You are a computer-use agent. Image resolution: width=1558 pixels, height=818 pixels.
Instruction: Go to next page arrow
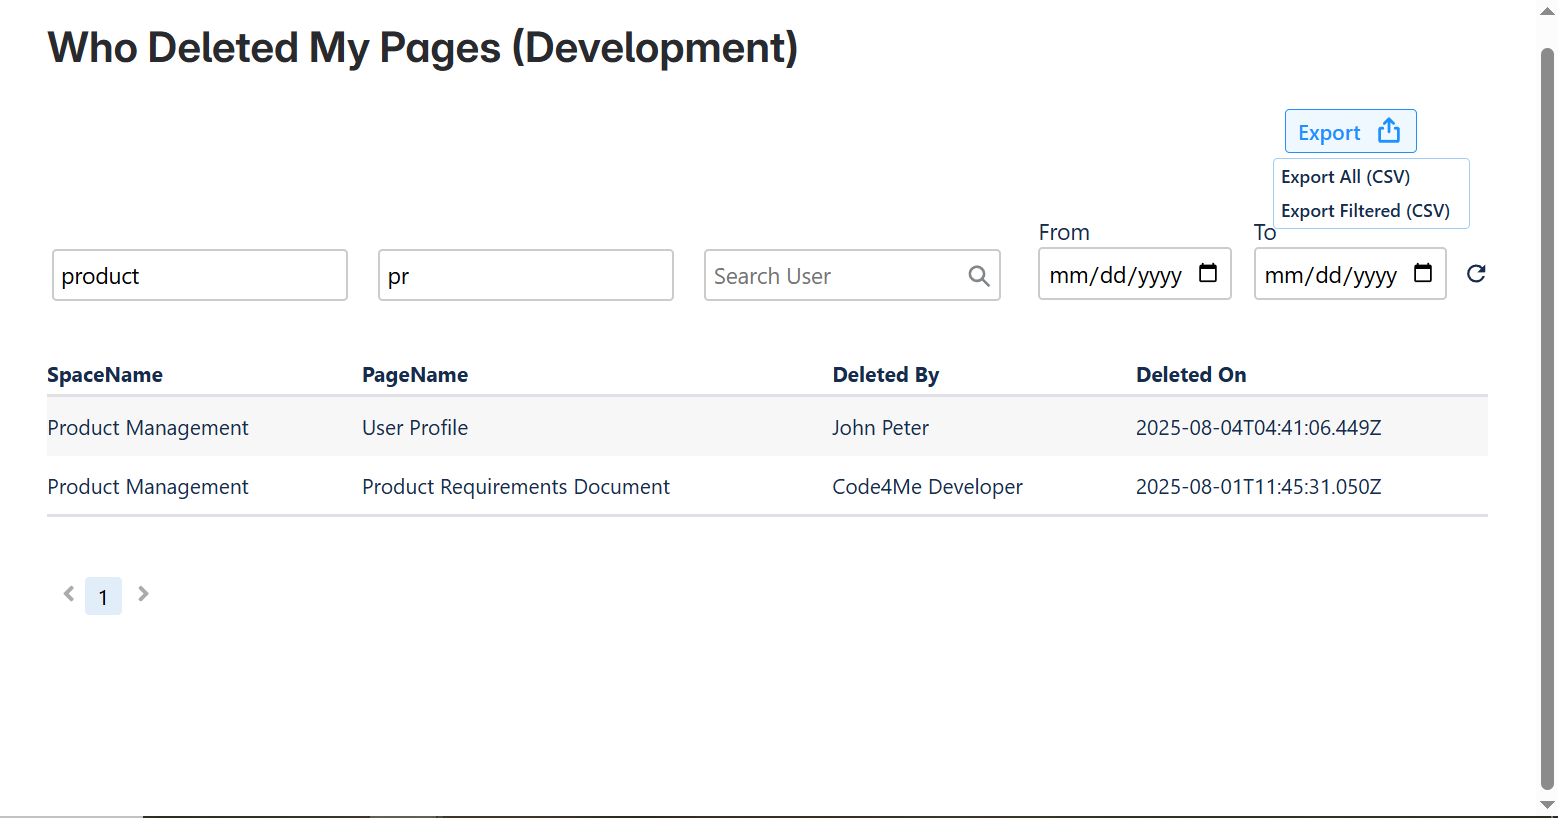click(x=143, y=594)
